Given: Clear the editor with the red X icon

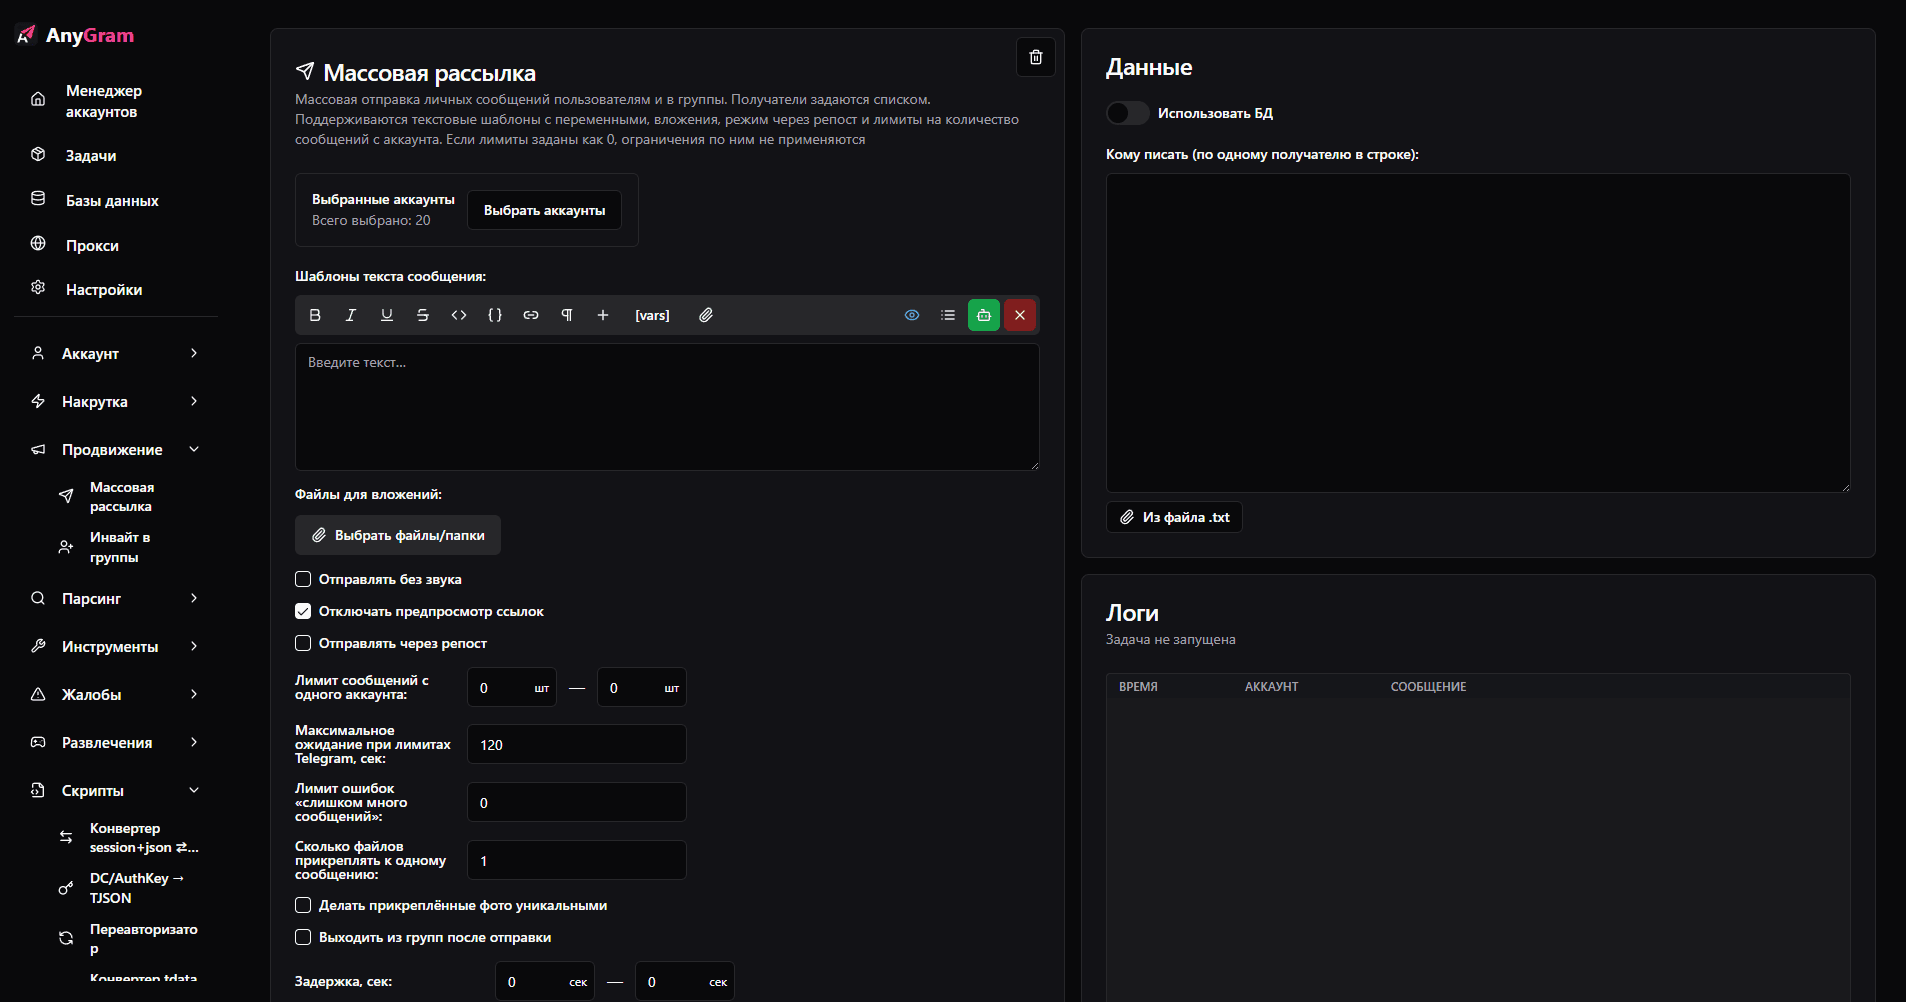Looking at the screenshot, I should [x=1019, y=315].
